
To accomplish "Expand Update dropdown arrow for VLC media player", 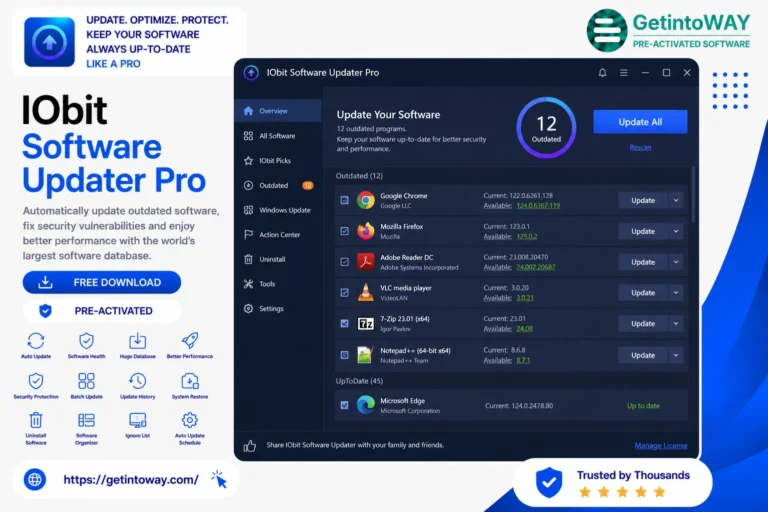I will click(x=676, y=293).
